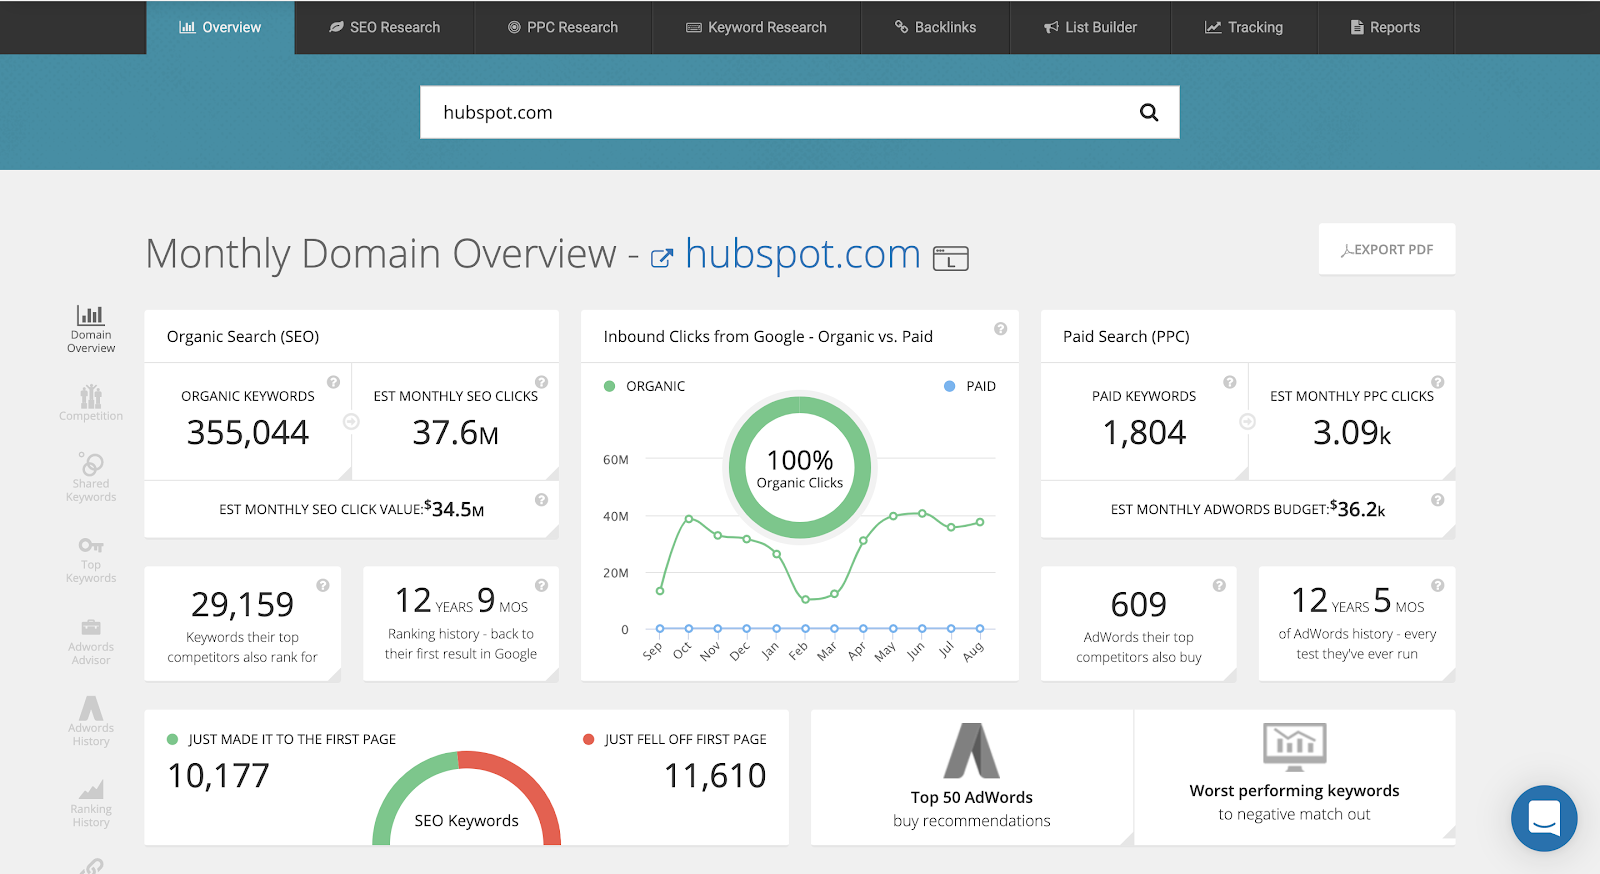Open the chat support bubble
Screen dimensions: 1600x874
[x=1544, y=818]
